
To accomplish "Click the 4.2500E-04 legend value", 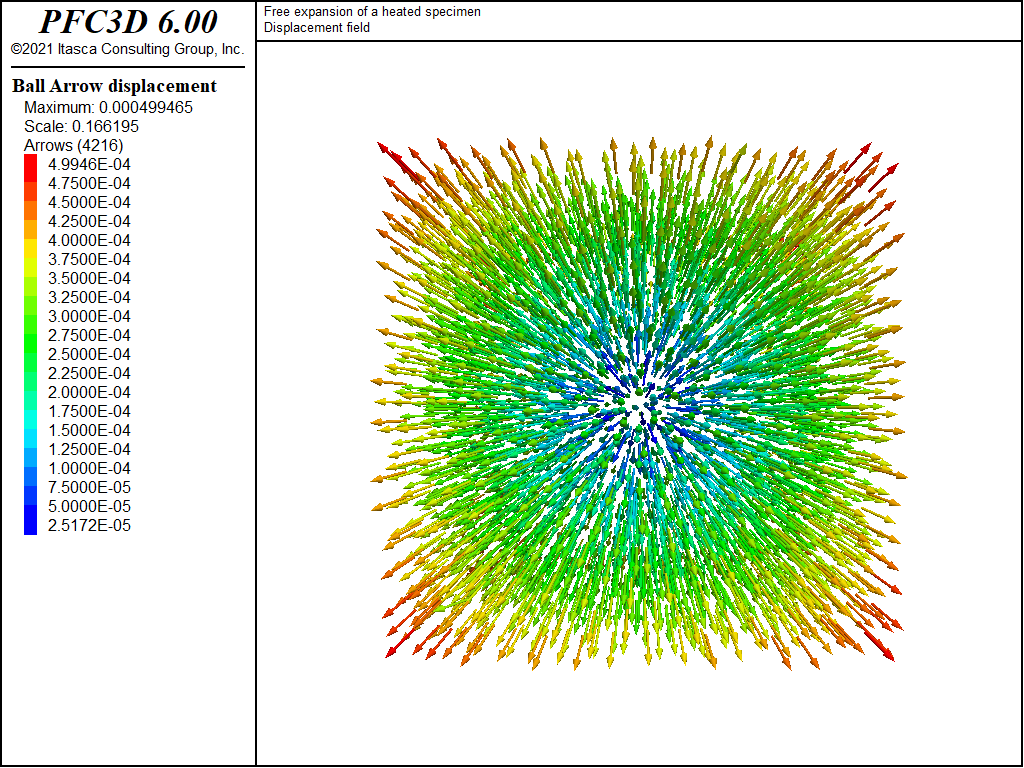I will (x=89, y=221).
